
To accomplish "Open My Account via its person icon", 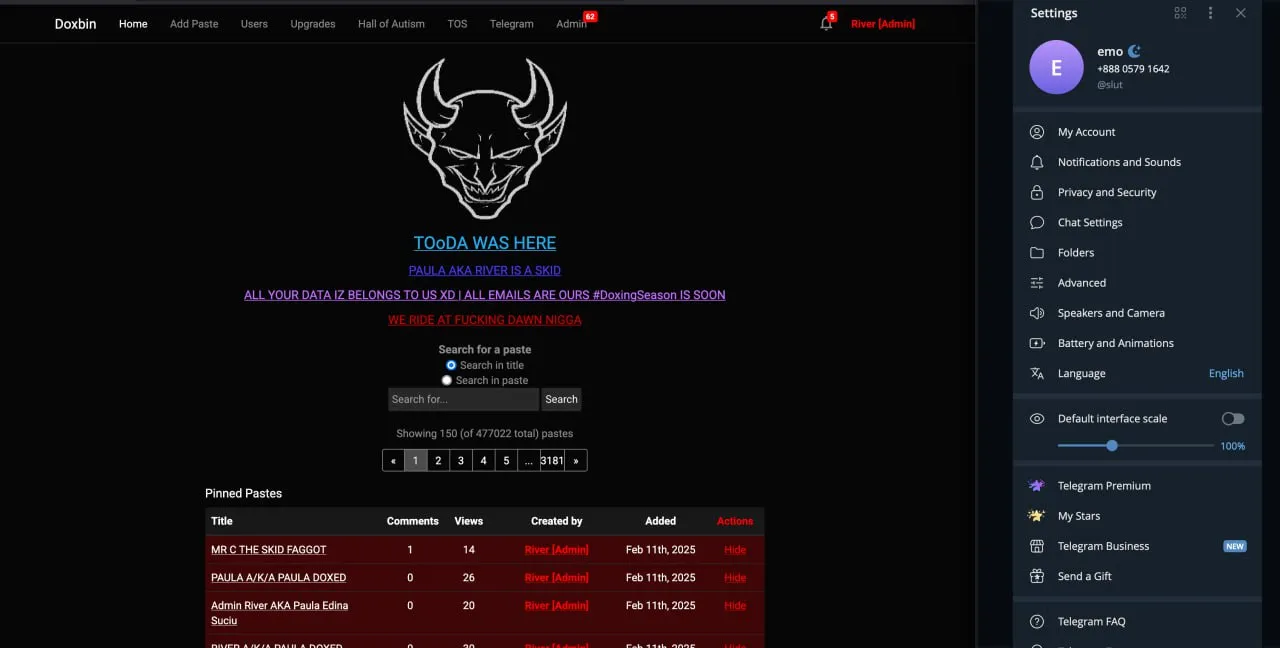I will 1037,132.
